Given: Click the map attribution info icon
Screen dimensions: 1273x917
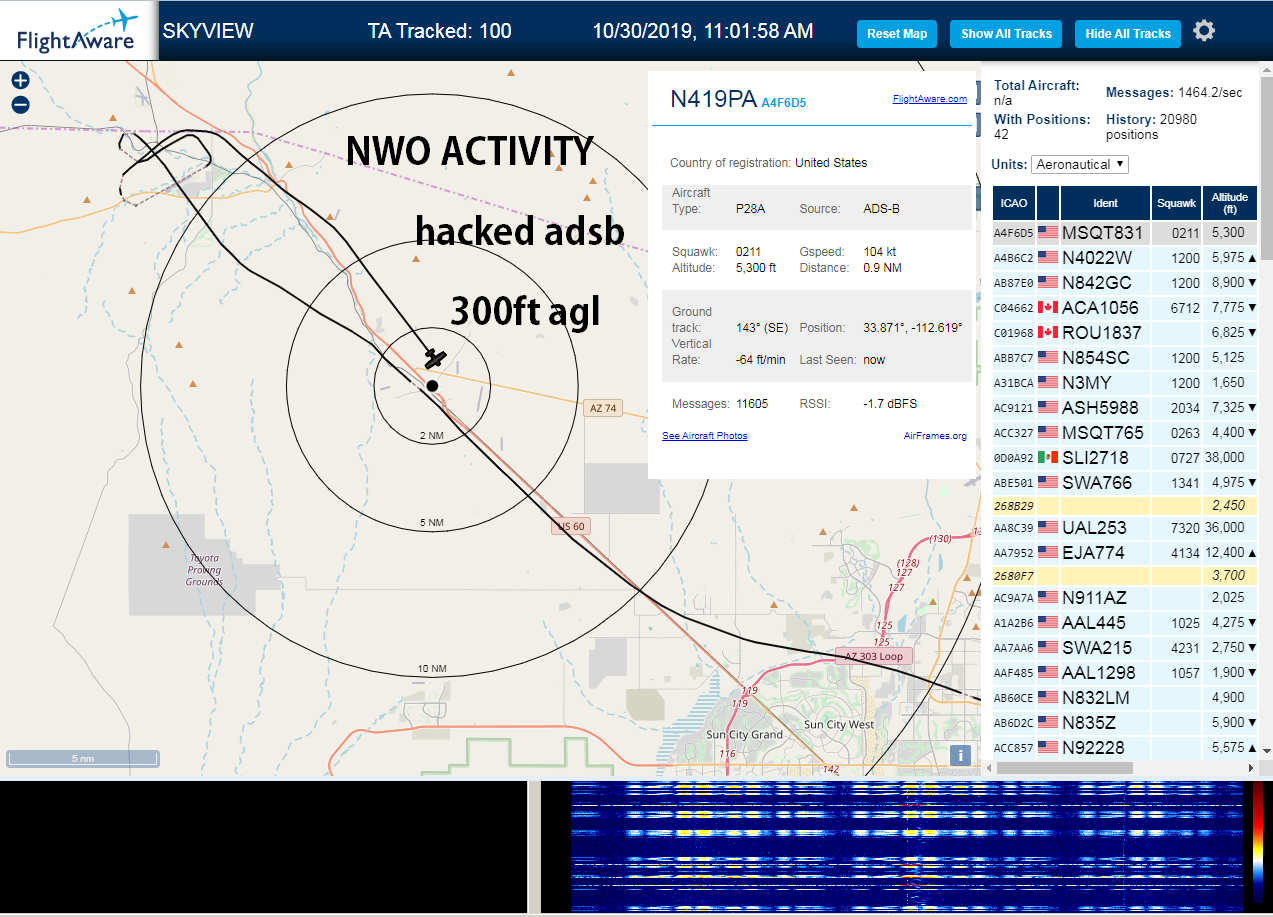Looking at the screenshot, I should [x=960, y=756].
